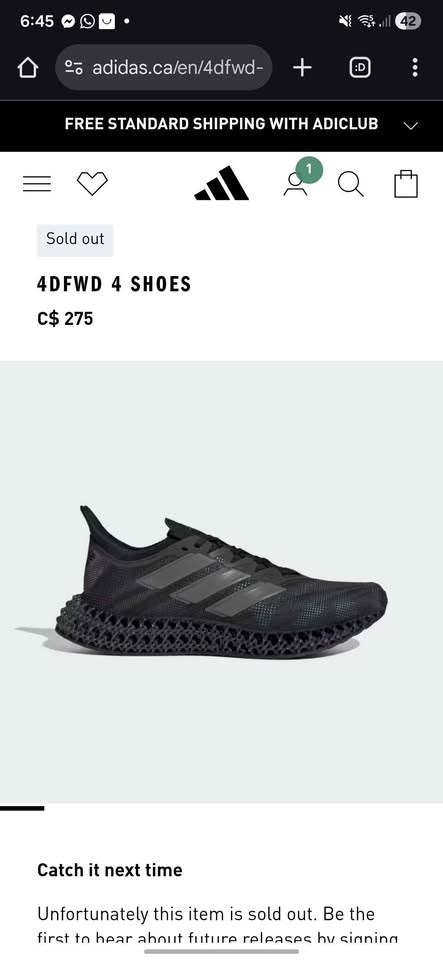This screenshot has width=443, height=960.
Task: Open the search magnifier icon
Action: 351,184
